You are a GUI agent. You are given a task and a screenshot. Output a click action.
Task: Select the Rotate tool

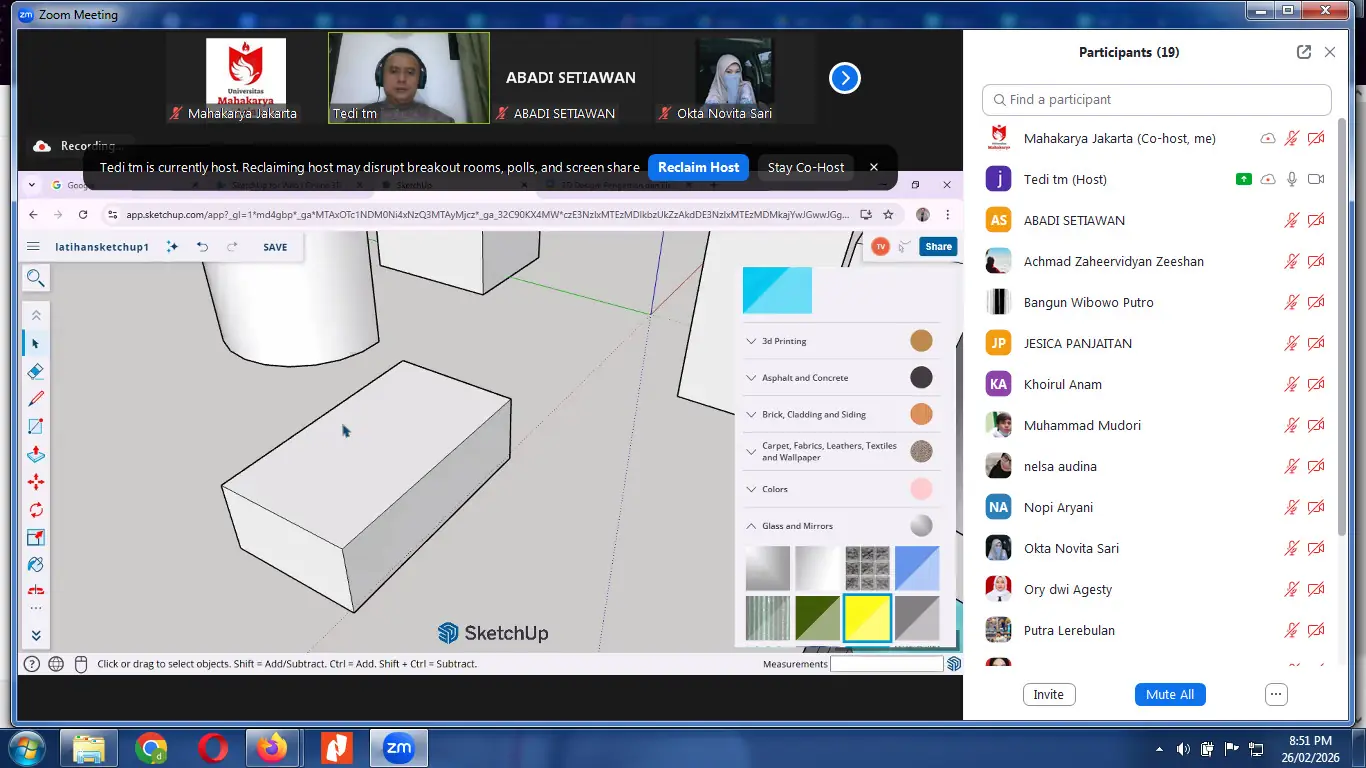[x=36, y=510]
